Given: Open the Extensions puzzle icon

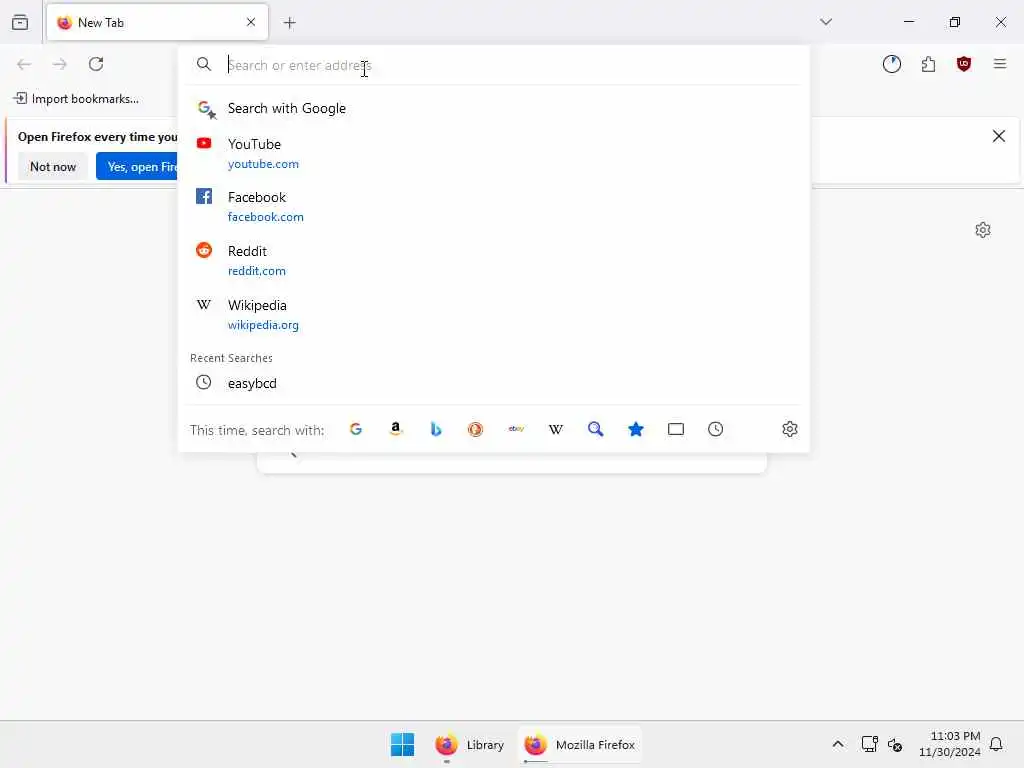Looking at the screenshot, I should pos(928,64).
